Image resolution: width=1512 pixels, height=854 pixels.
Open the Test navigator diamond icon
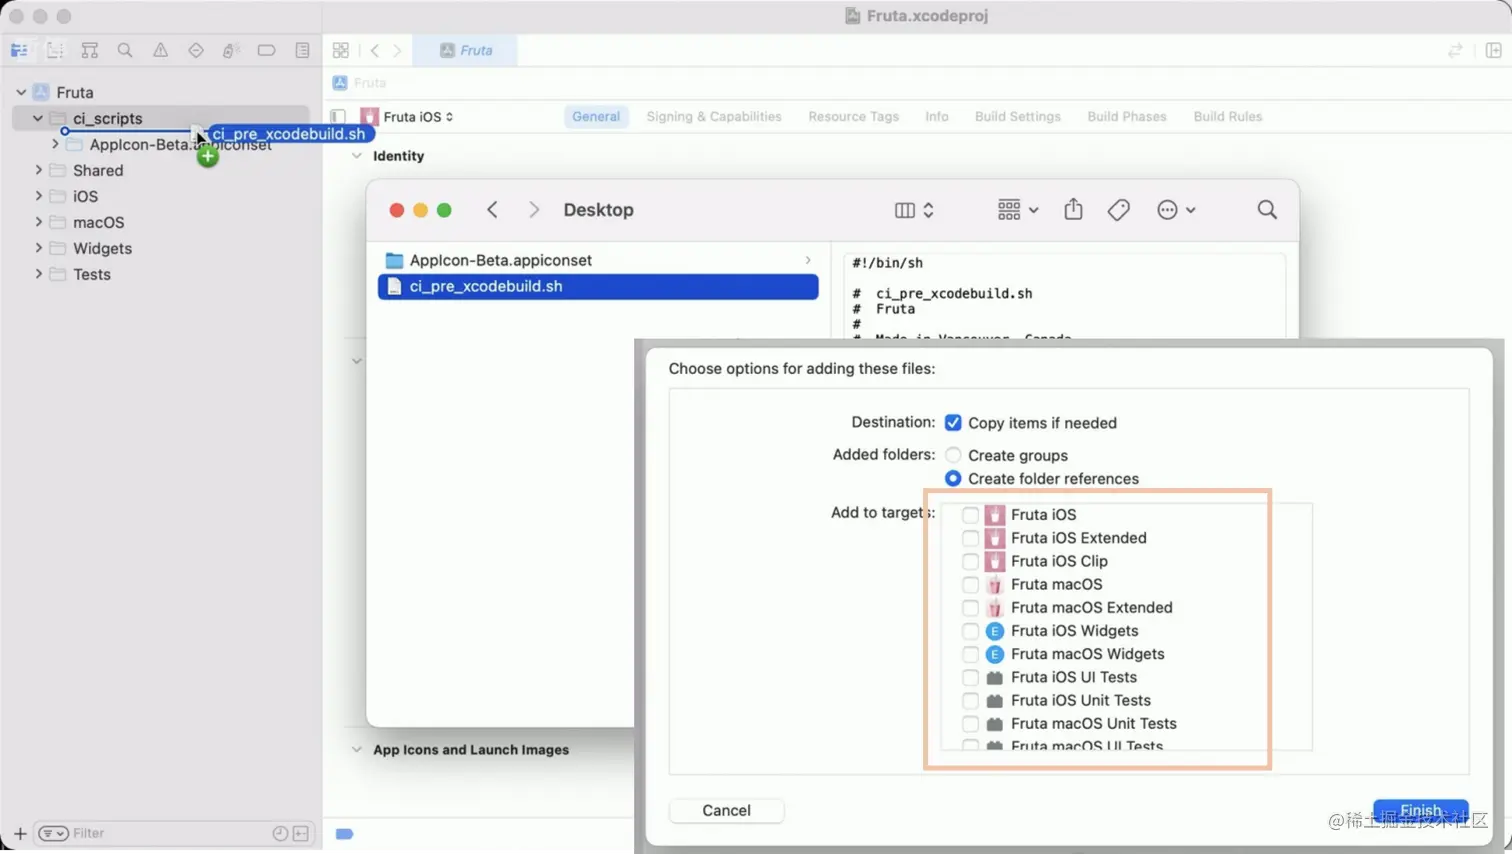pos(196,50)
